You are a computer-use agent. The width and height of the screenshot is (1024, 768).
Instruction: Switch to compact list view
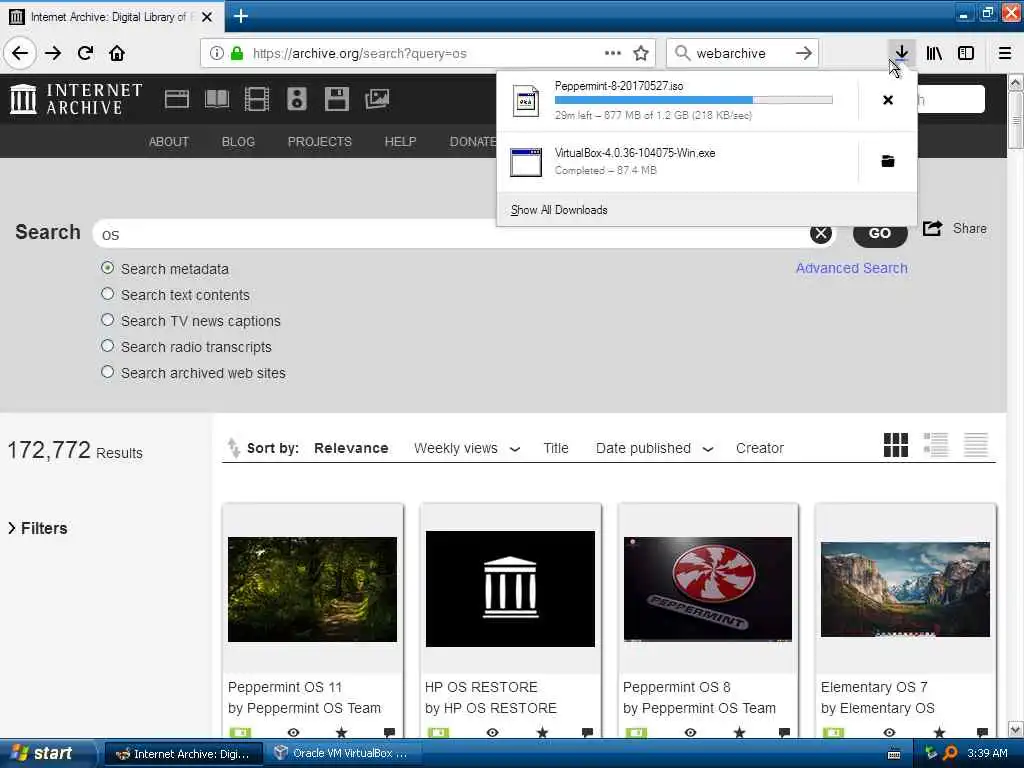(976, 445)
